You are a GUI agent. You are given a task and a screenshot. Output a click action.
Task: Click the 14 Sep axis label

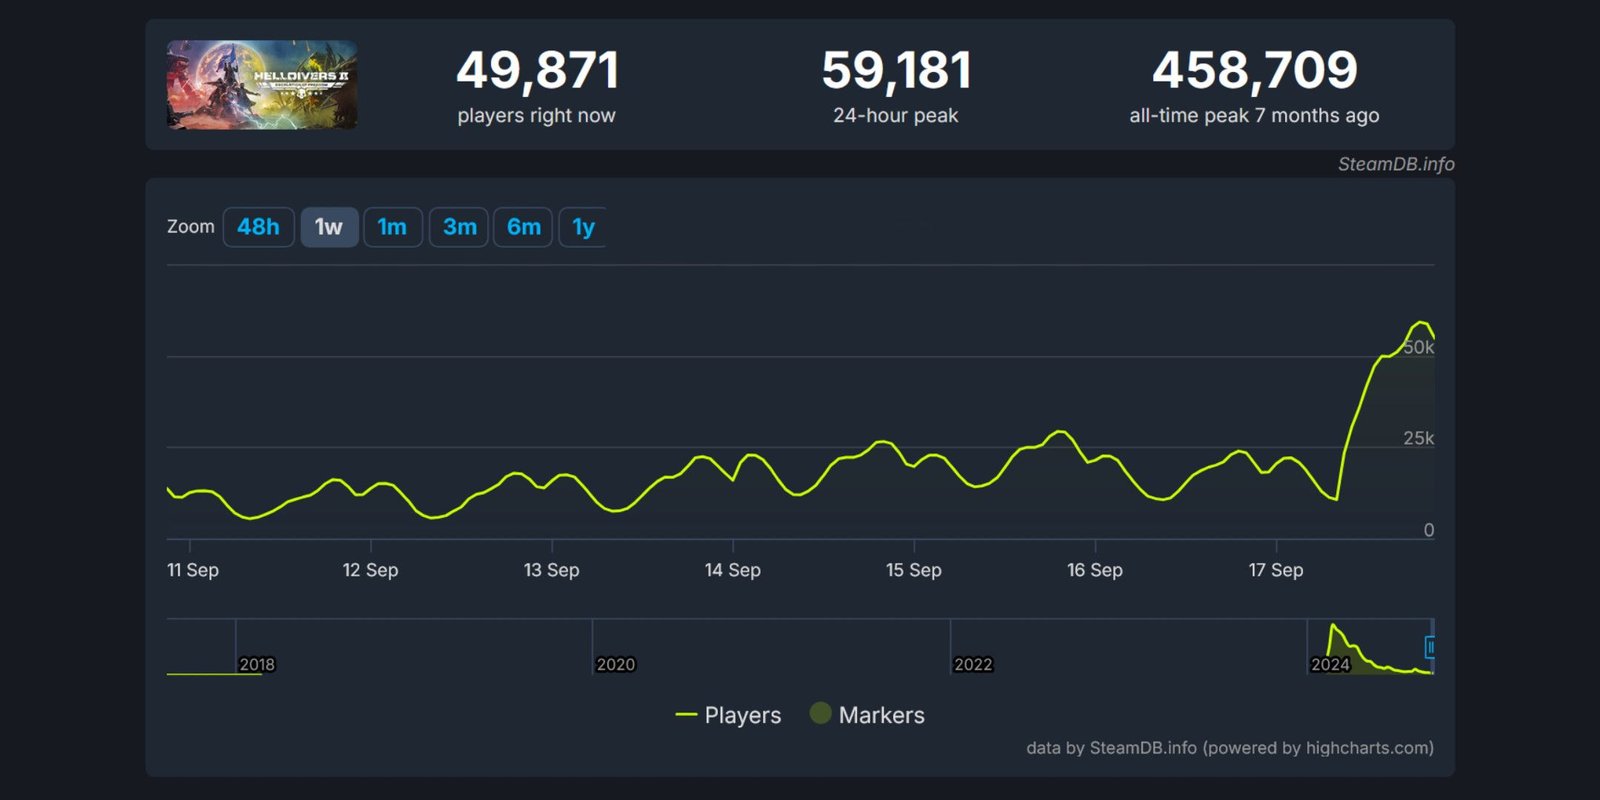tap(733, 570)
